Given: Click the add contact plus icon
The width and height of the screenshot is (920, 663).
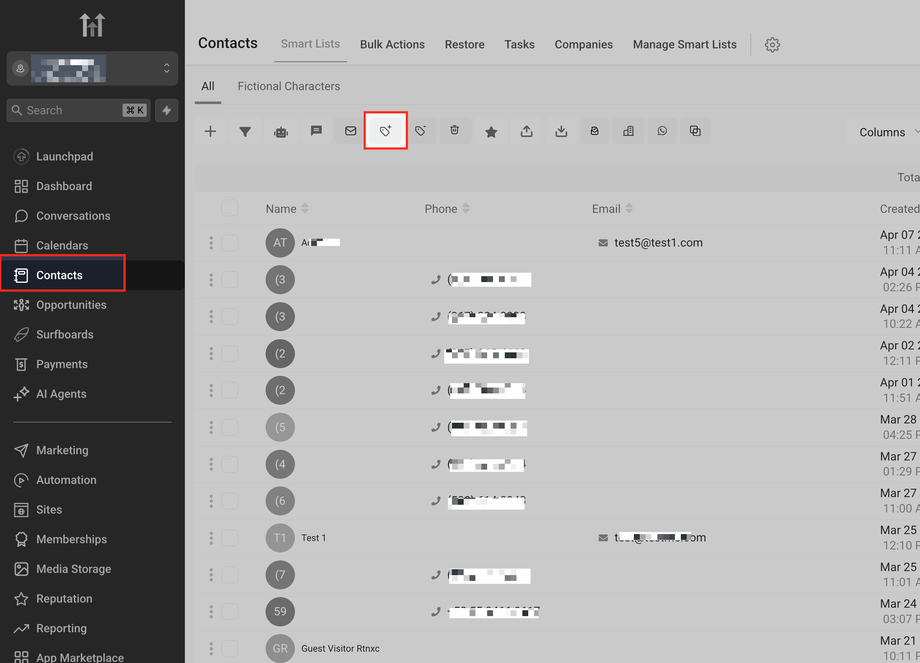Looking at the screenshot, I should coord(210,131).
